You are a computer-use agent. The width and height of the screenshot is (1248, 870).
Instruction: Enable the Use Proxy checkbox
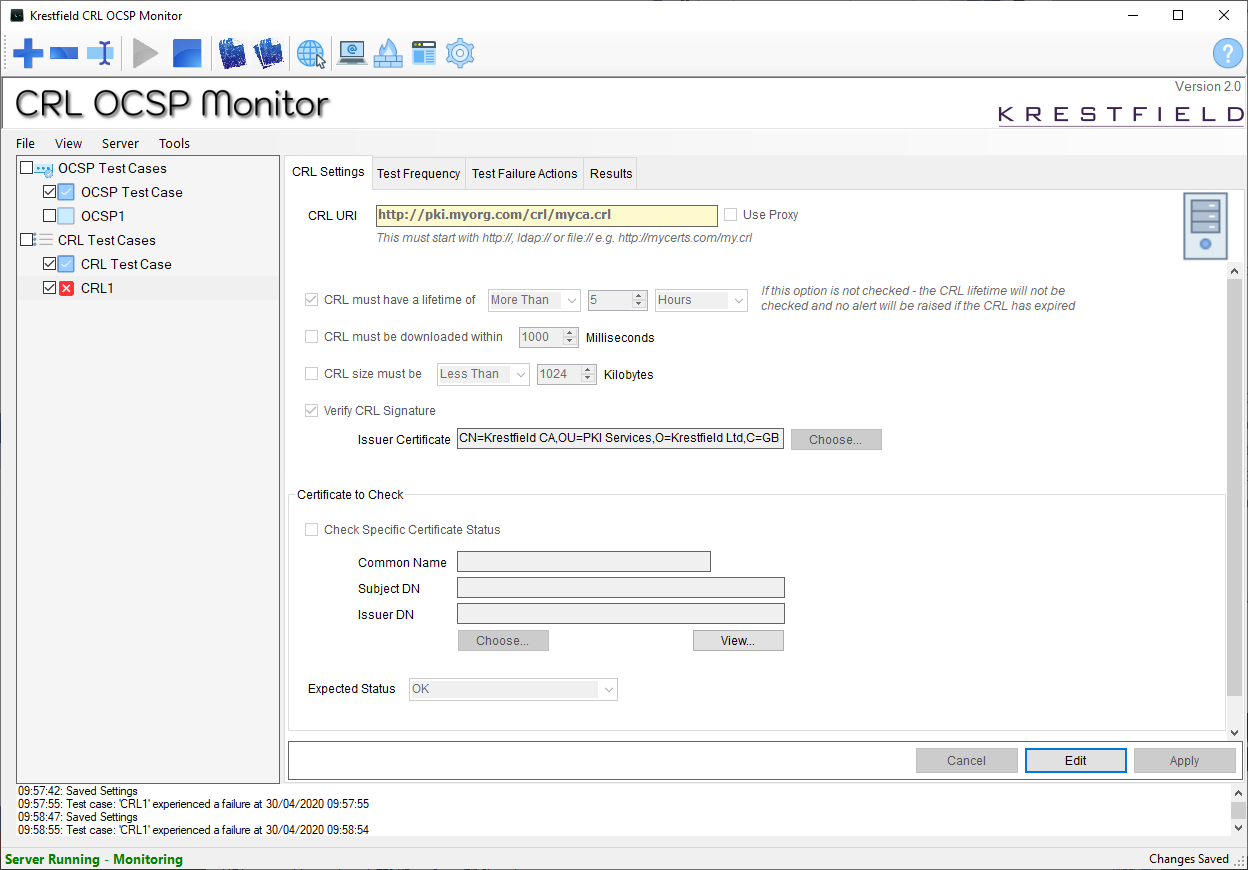(730, 215)
